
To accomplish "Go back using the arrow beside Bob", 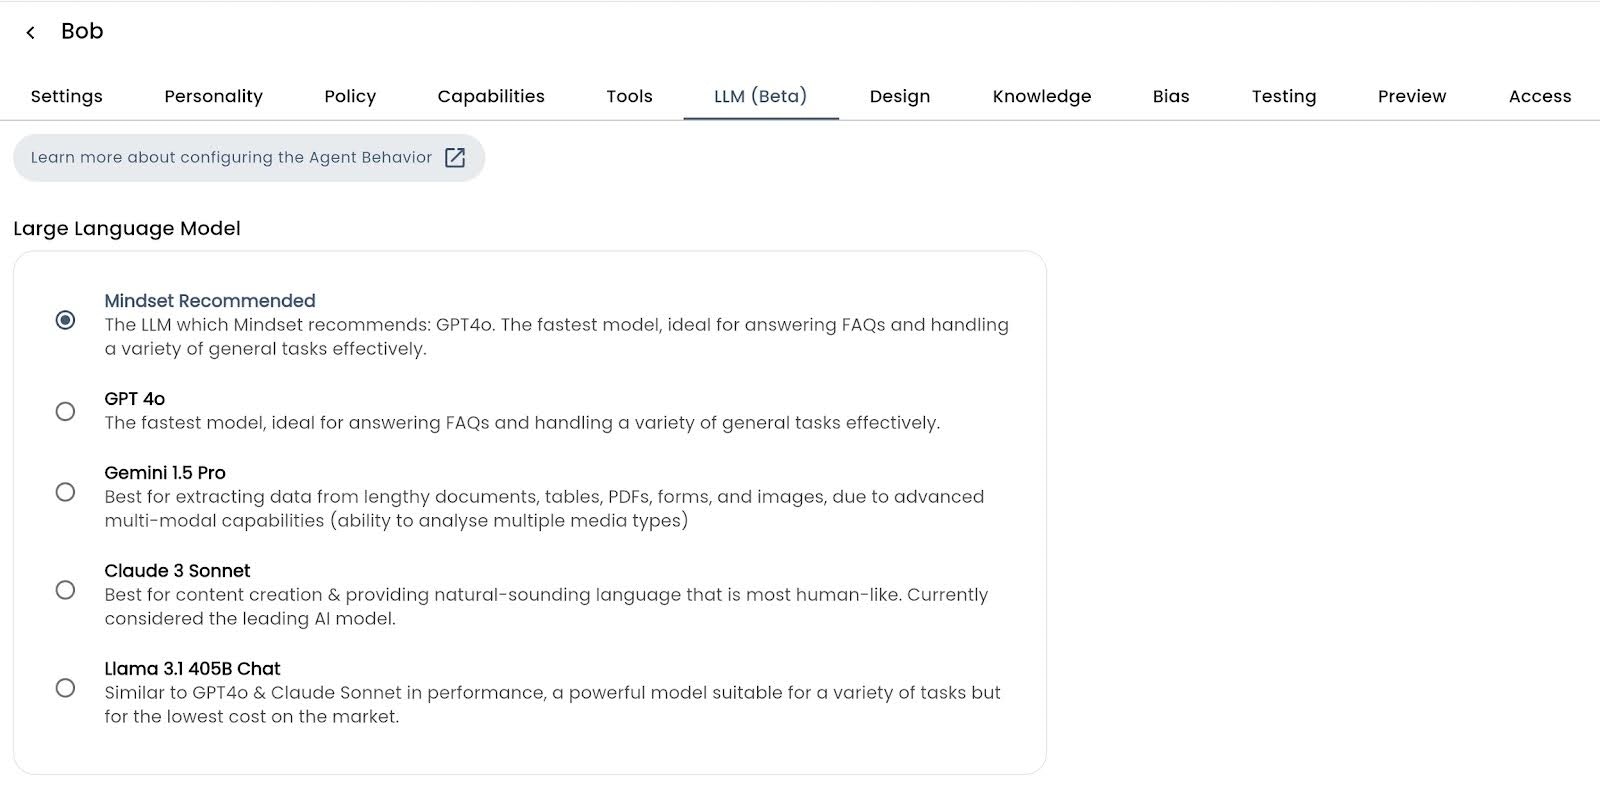I will click(31, 32).
